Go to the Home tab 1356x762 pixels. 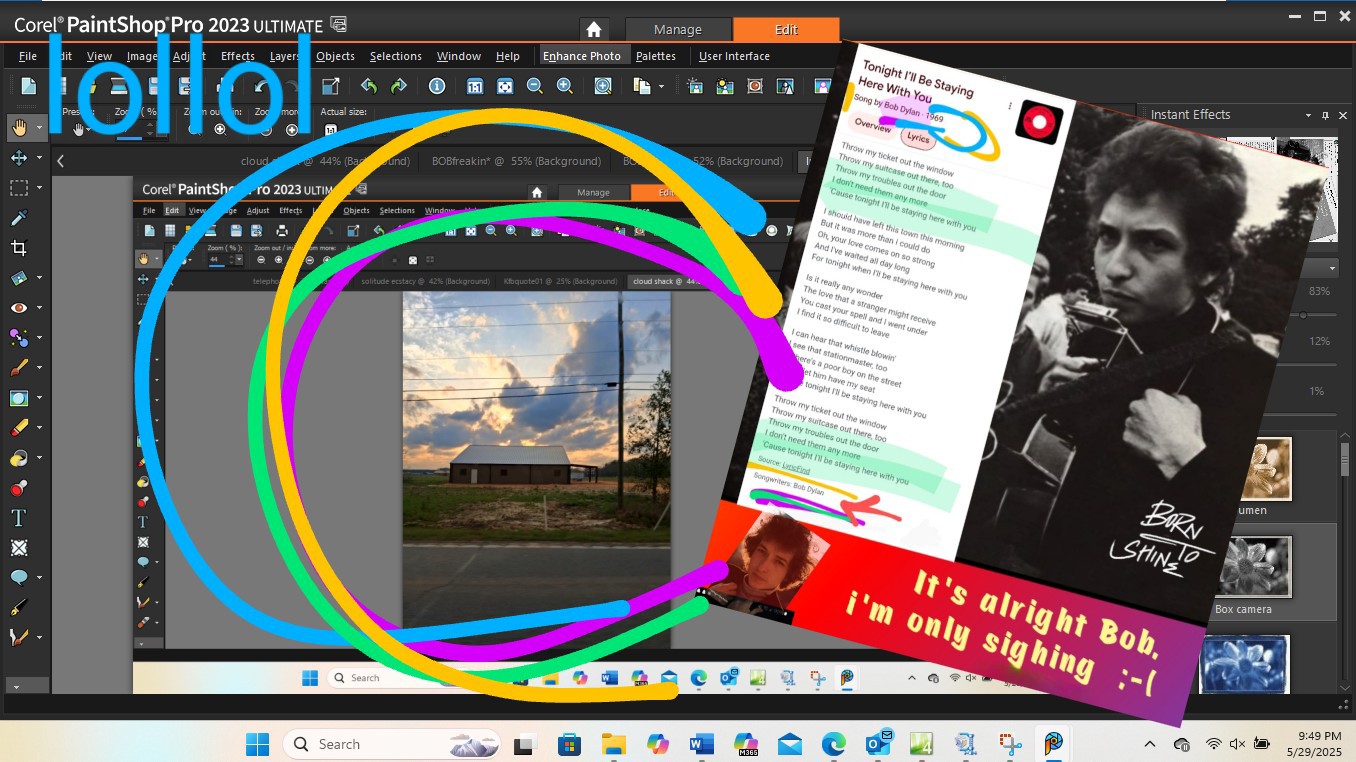pos(594,29)
